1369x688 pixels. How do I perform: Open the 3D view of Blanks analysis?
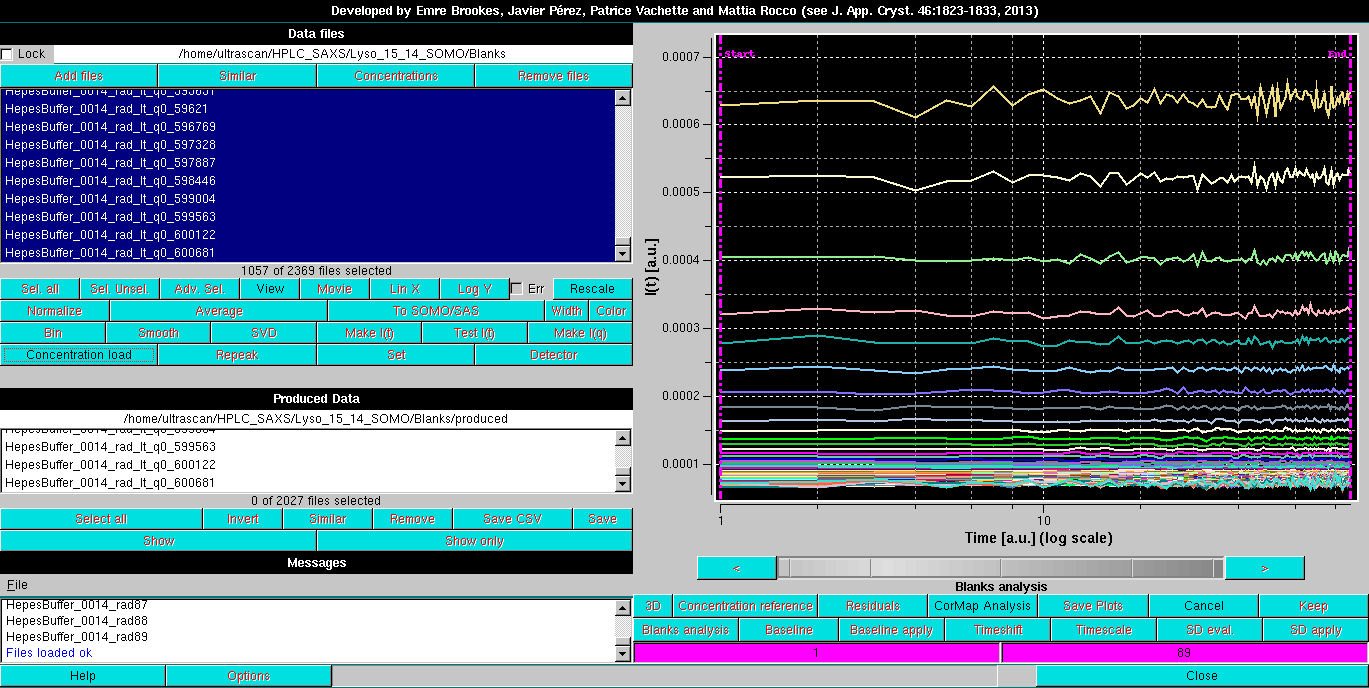[x=652, y=605]
